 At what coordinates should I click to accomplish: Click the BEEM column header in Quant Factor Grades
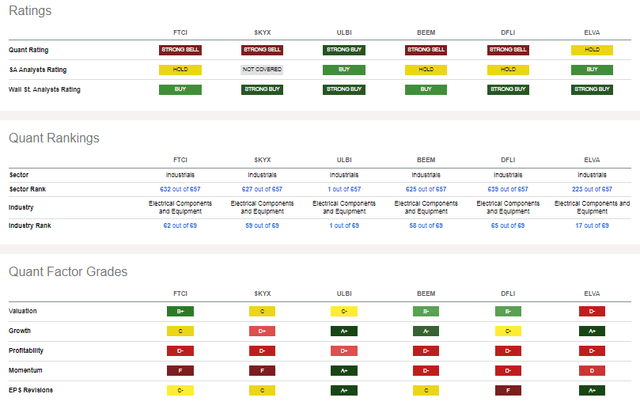pyautogui.click(x=426, y=294)
